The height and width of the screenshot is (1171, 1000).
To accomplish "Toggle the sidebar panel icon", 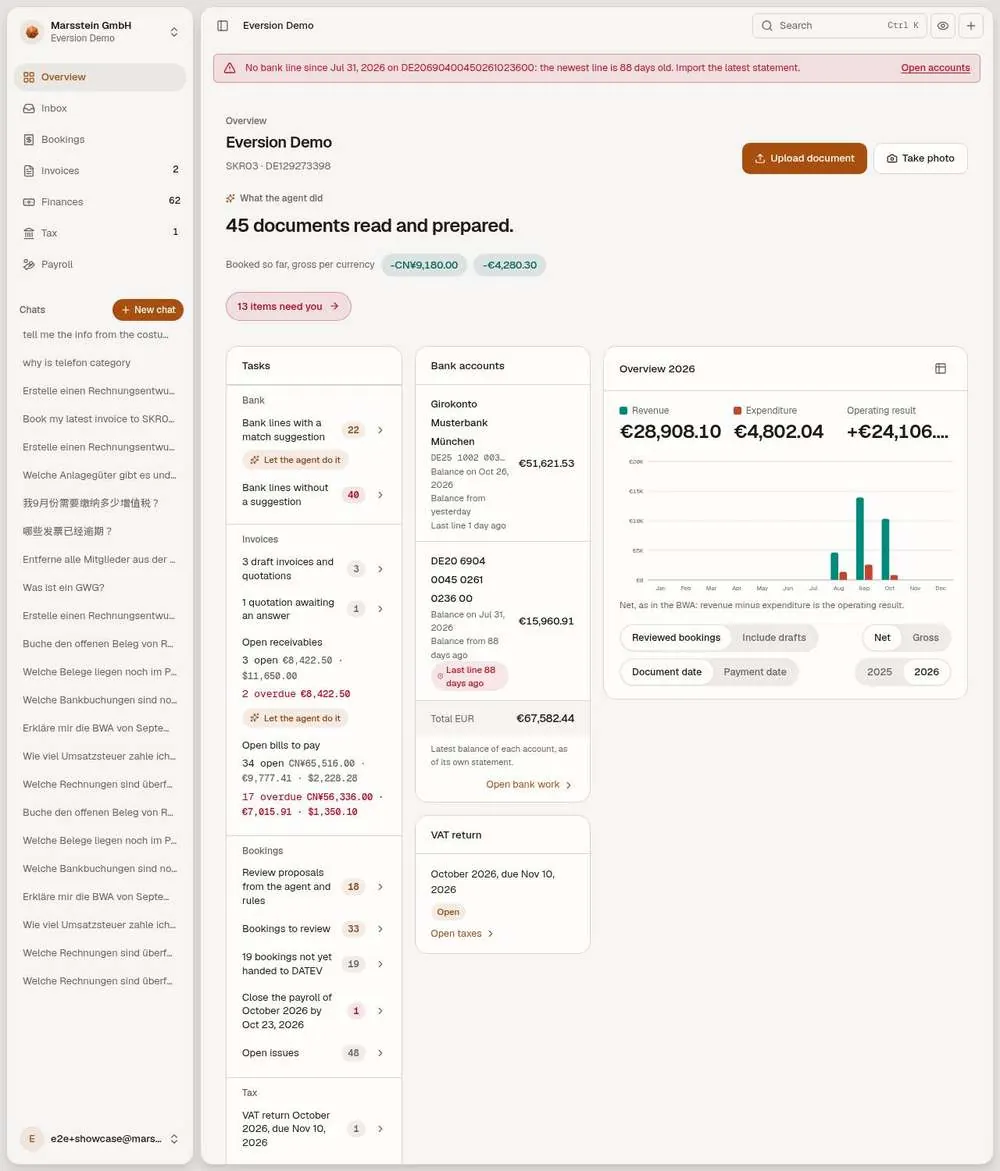I will [223, 25].
